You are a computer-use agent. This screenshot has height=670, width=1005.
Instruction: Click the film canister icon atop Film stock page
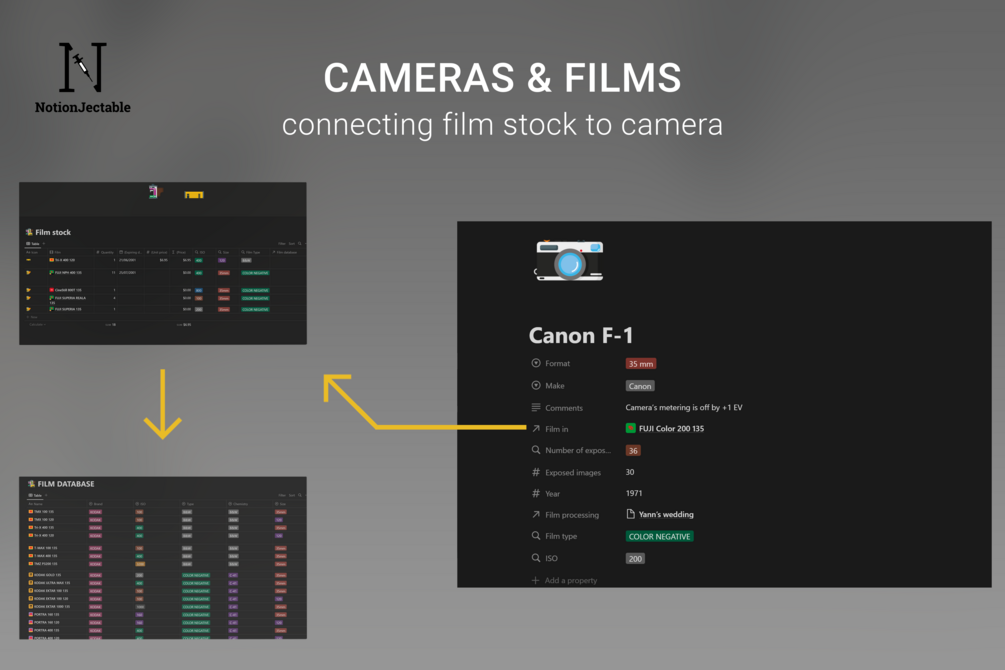point(154,191)
